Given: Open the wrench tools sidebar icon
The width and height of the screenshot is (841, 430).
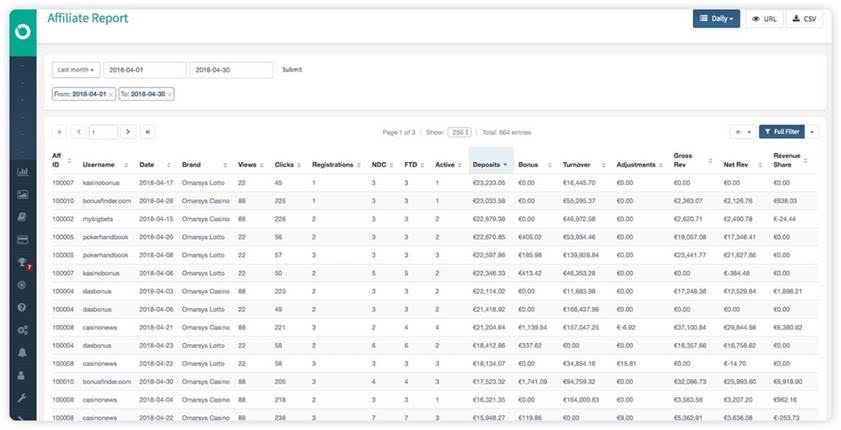Looking at the screenshot, I should (x=23, y=398).
